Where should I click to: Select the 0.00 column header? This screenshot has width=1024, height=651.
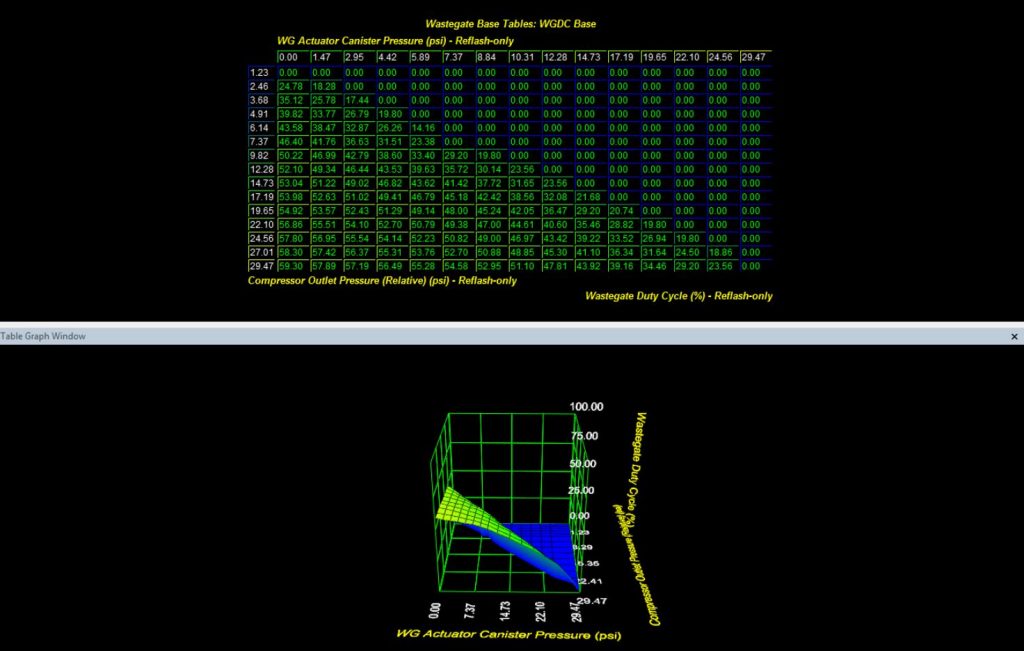289,57
